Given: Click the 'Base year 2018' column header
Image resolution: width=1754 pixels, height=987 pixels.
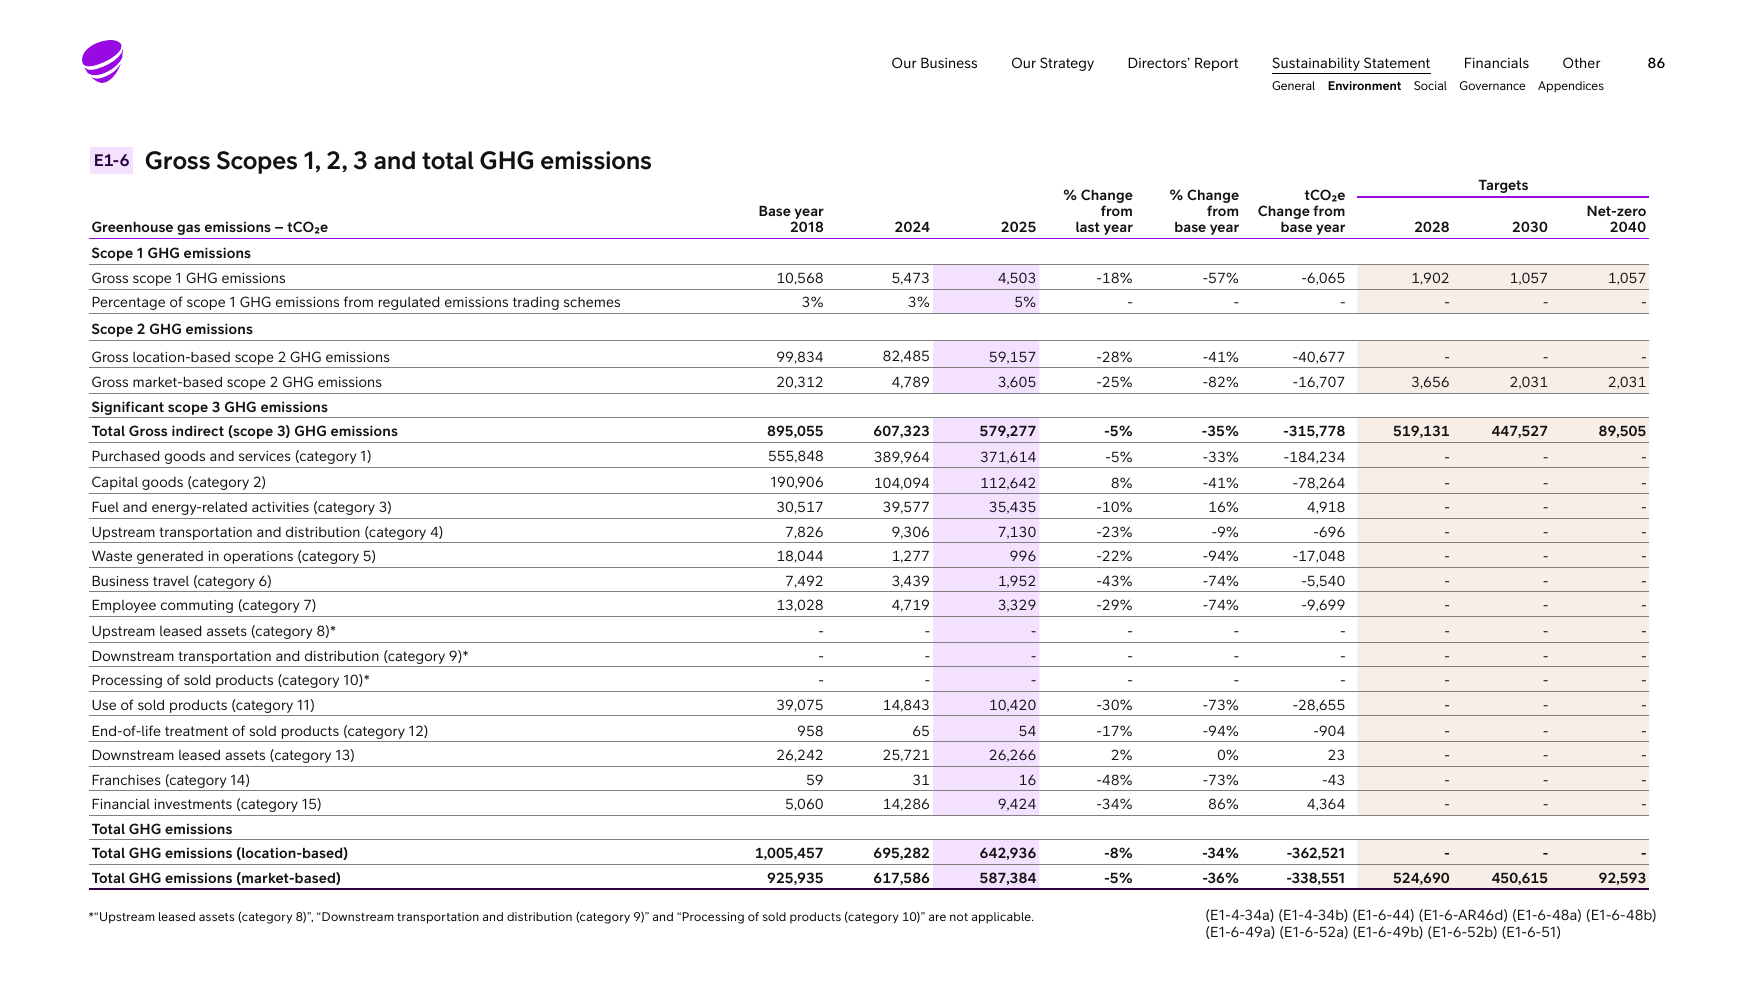Looking at the screenshot, I should 791,219.
